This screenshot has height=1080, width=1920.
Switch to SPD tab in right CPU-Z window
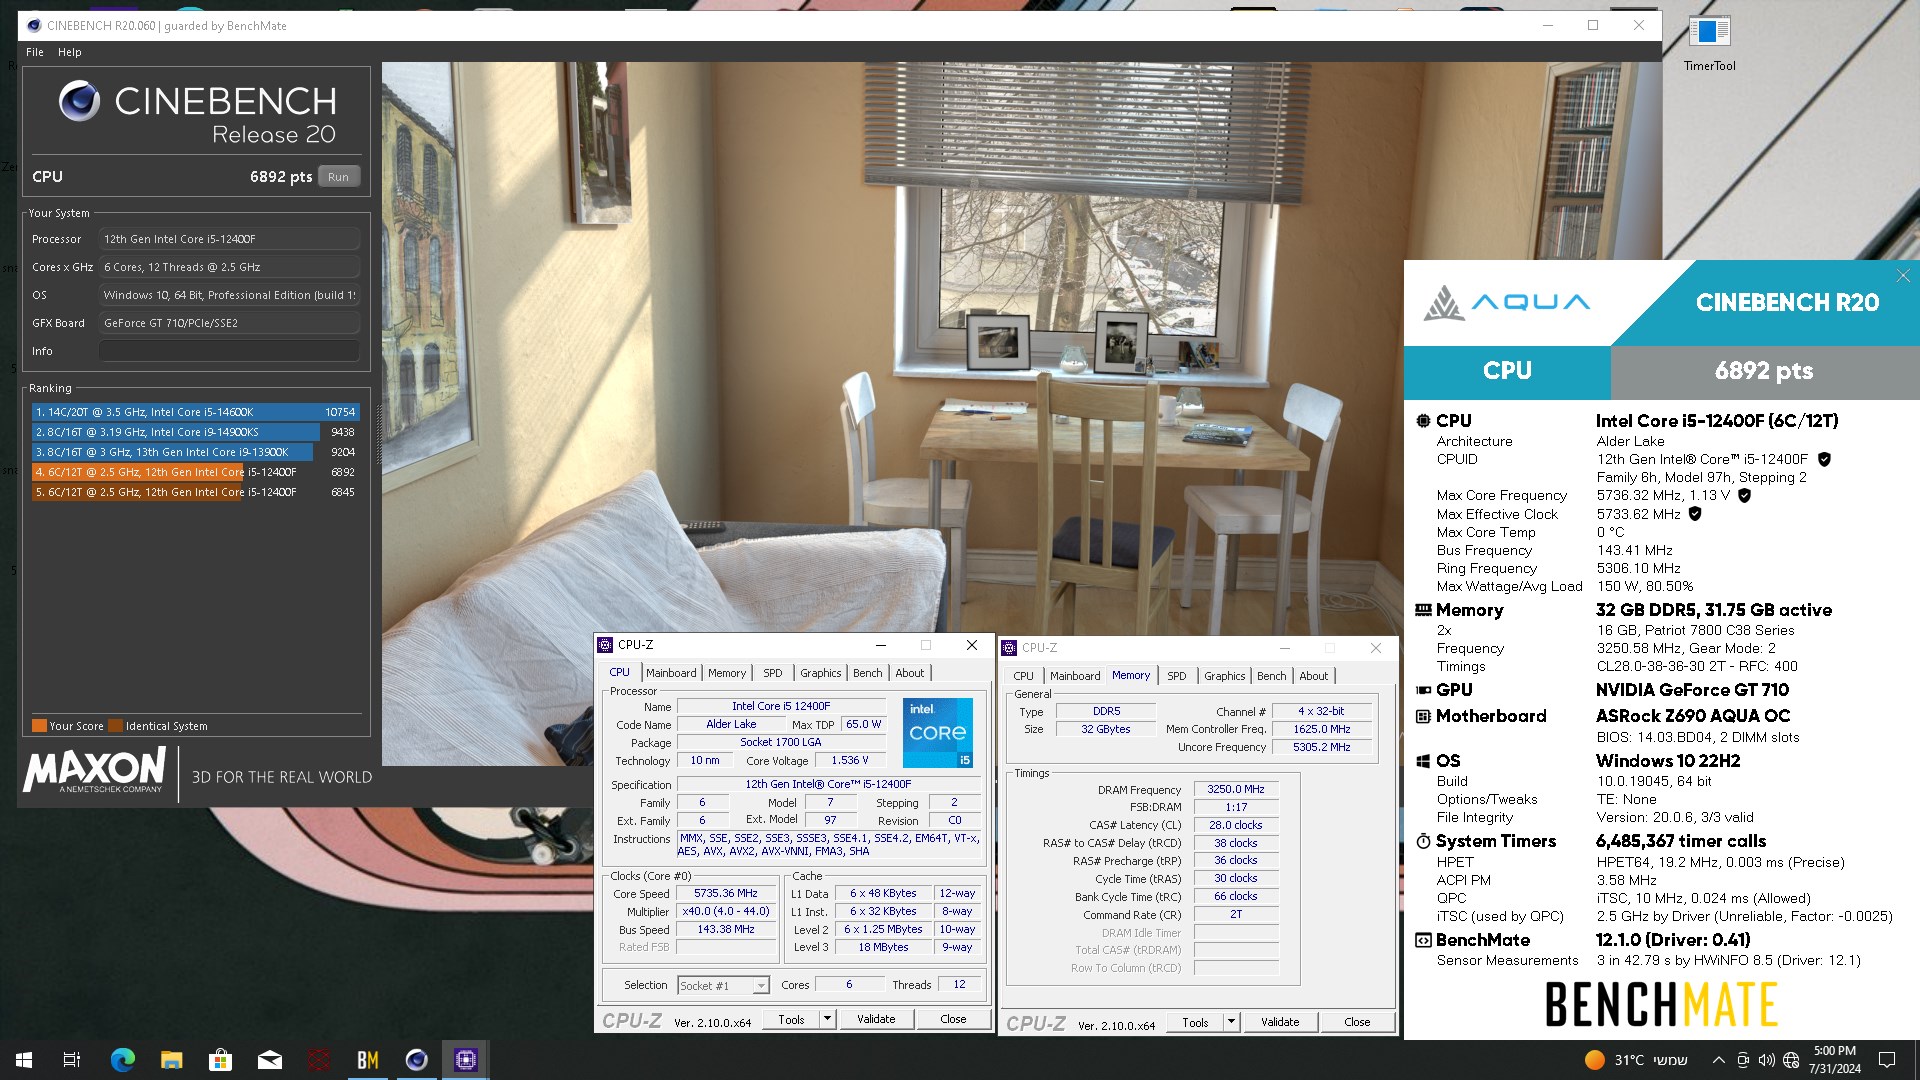[x=1177, y=676]
